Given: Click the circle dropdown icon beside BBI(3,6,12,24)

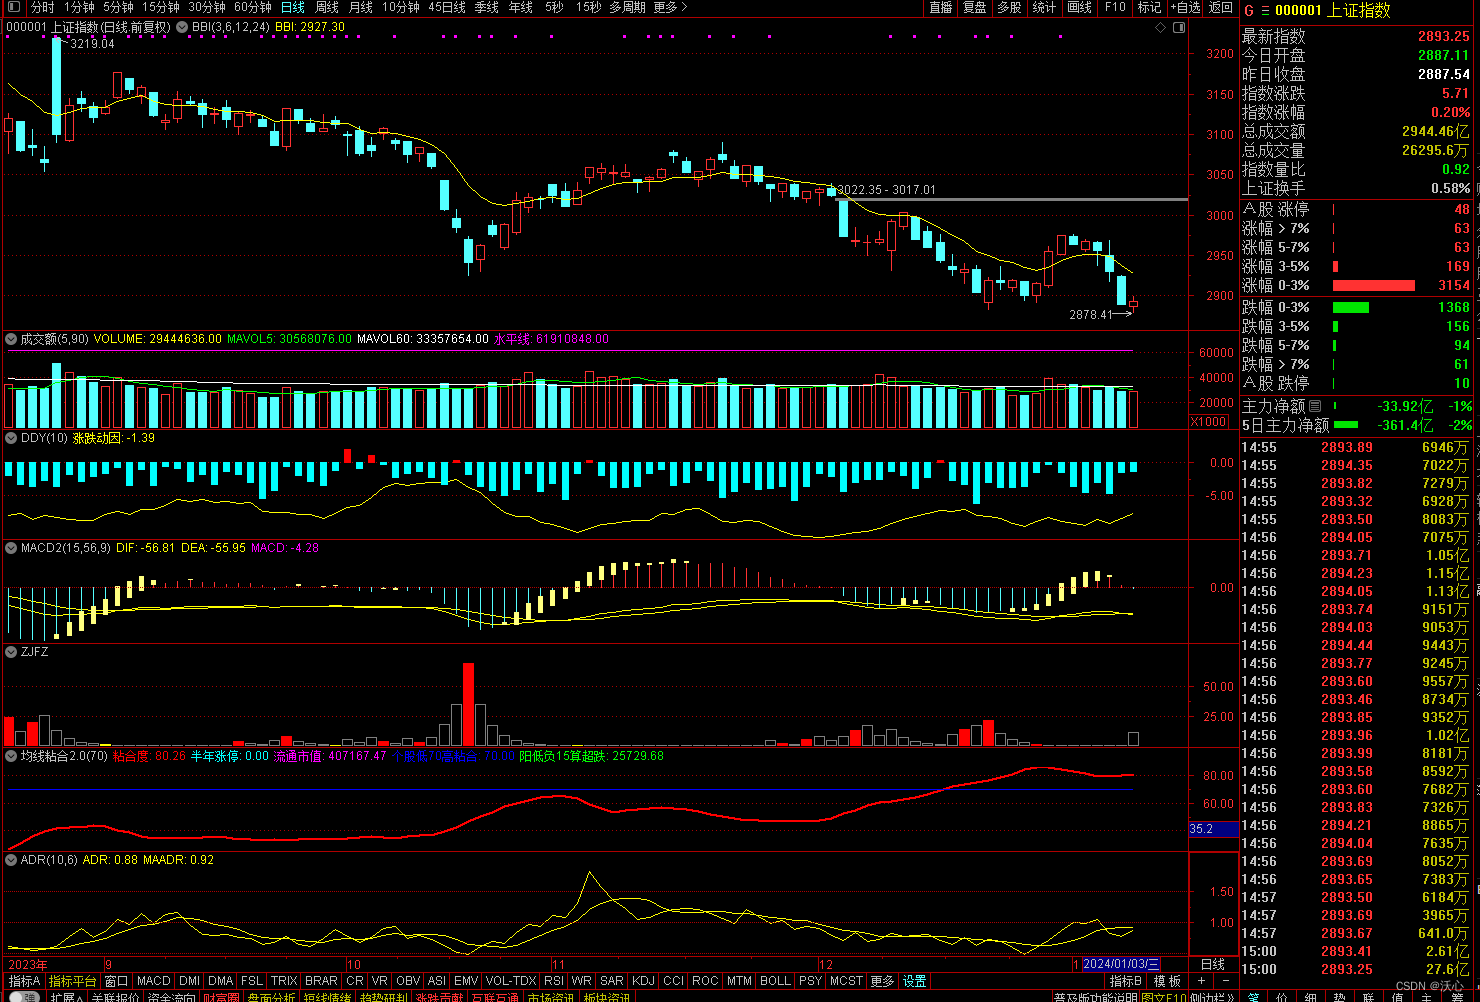Looking at the screenshot, I should coord(182,27).
